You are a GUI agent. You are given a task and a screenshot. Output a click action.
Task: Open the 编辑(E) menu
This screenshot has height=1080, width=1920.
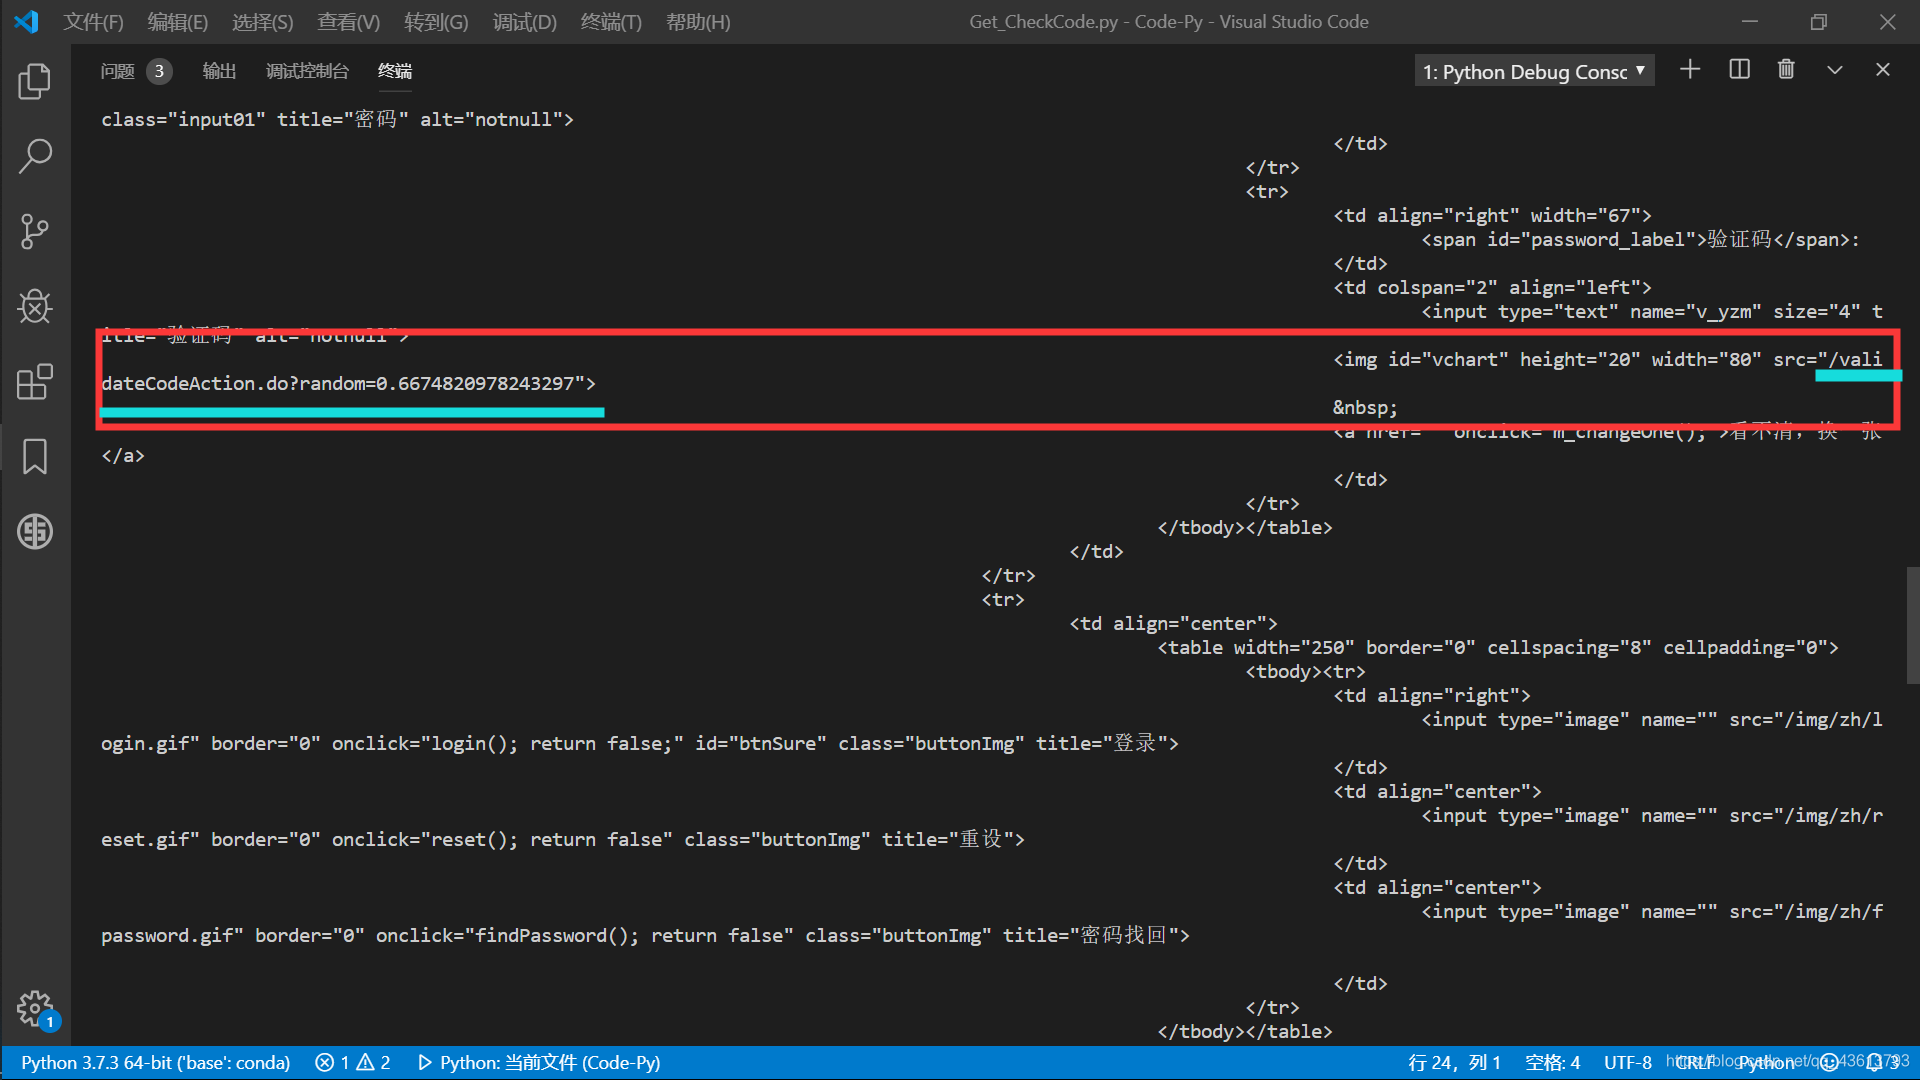coord(178,22)
